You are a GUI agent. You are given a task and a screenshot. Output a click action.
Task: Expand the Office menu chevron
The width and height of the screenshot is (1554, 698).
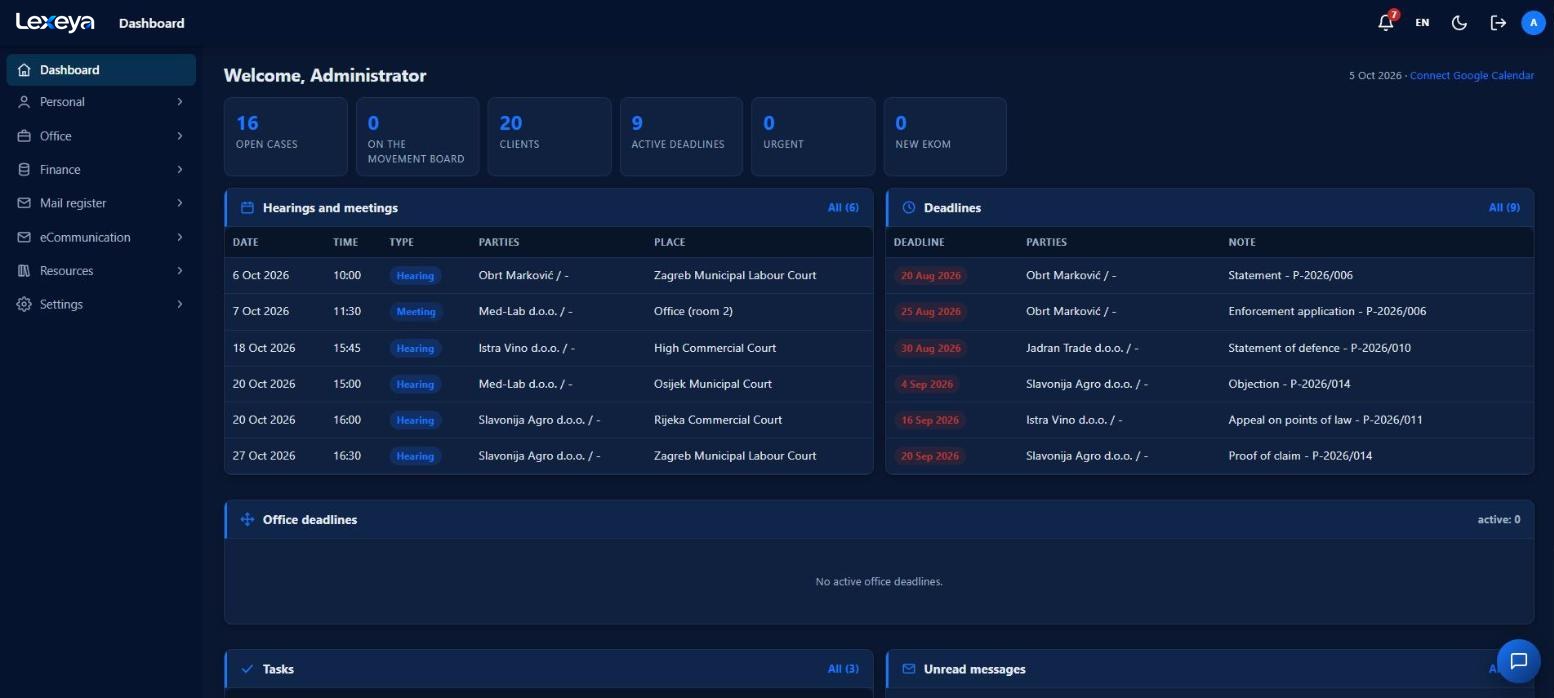point(180,136)
